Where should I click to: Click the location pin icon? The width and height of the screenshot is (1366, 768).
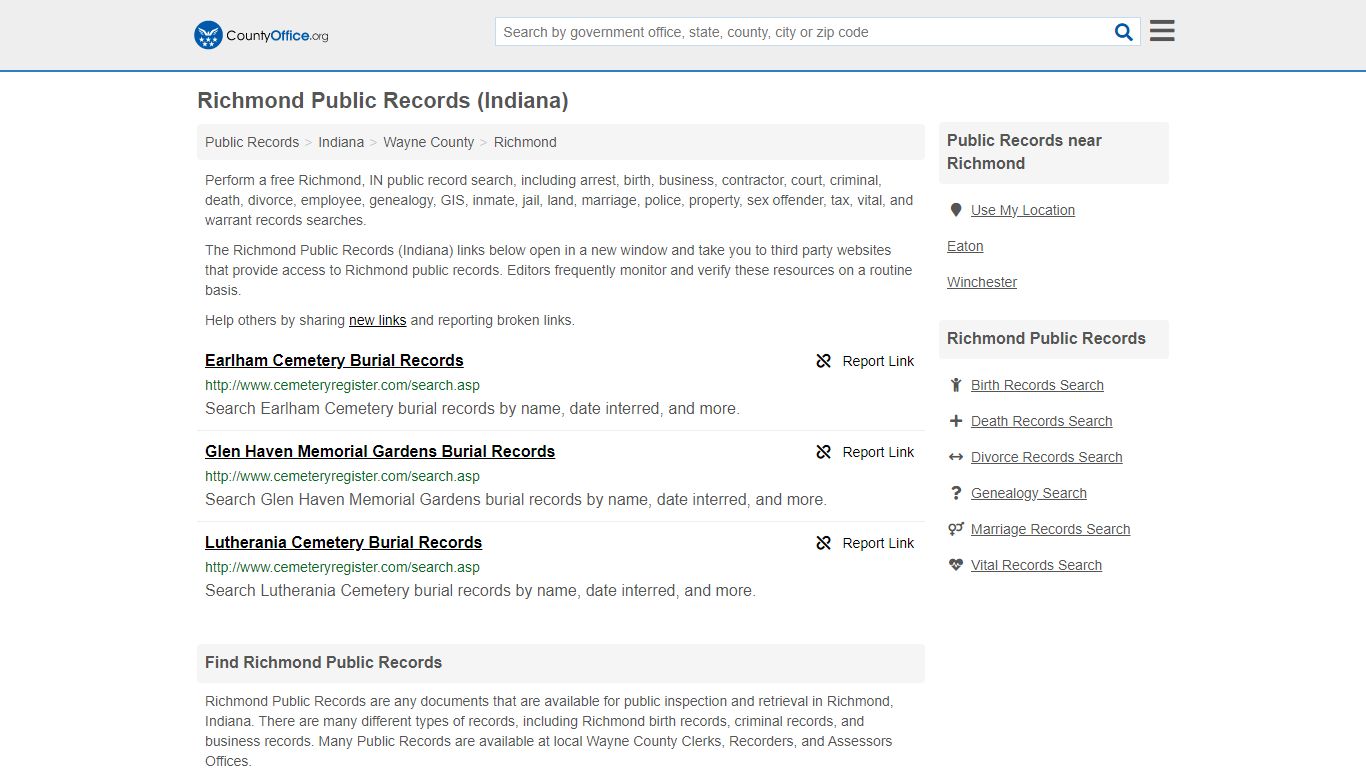(x=956, y=210)
